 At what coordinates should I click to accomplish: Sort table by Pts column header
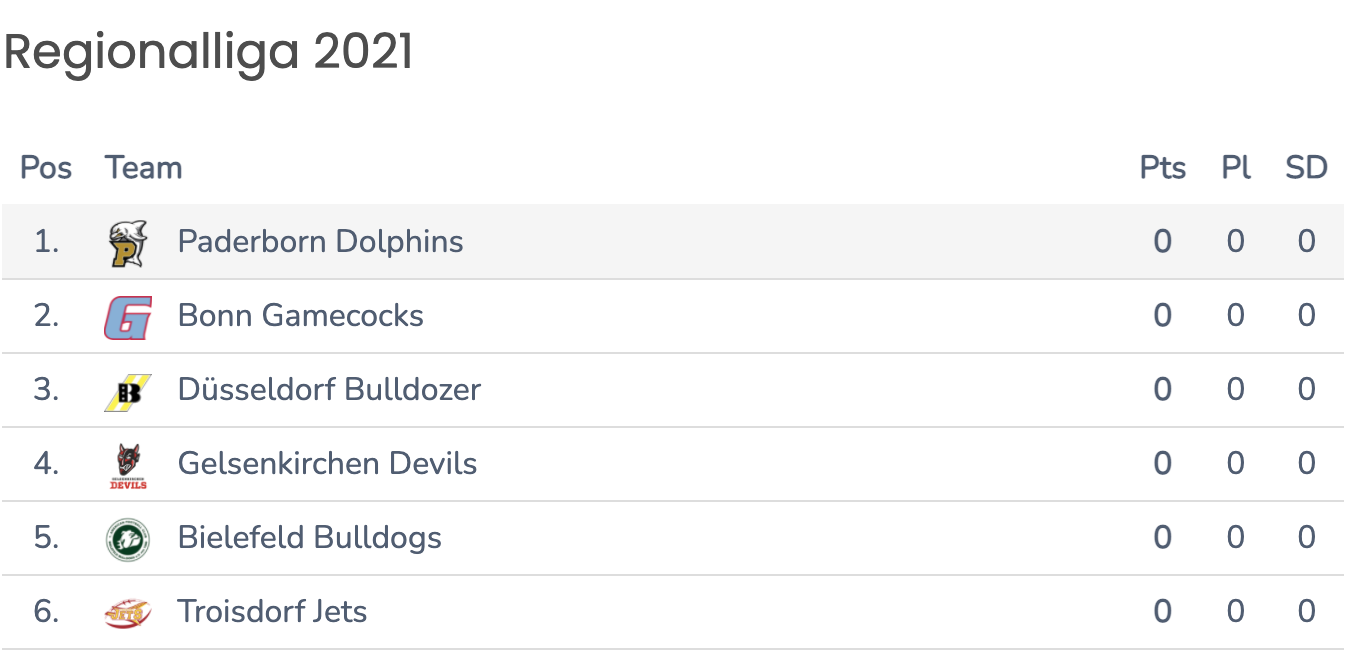[1163, 168]
